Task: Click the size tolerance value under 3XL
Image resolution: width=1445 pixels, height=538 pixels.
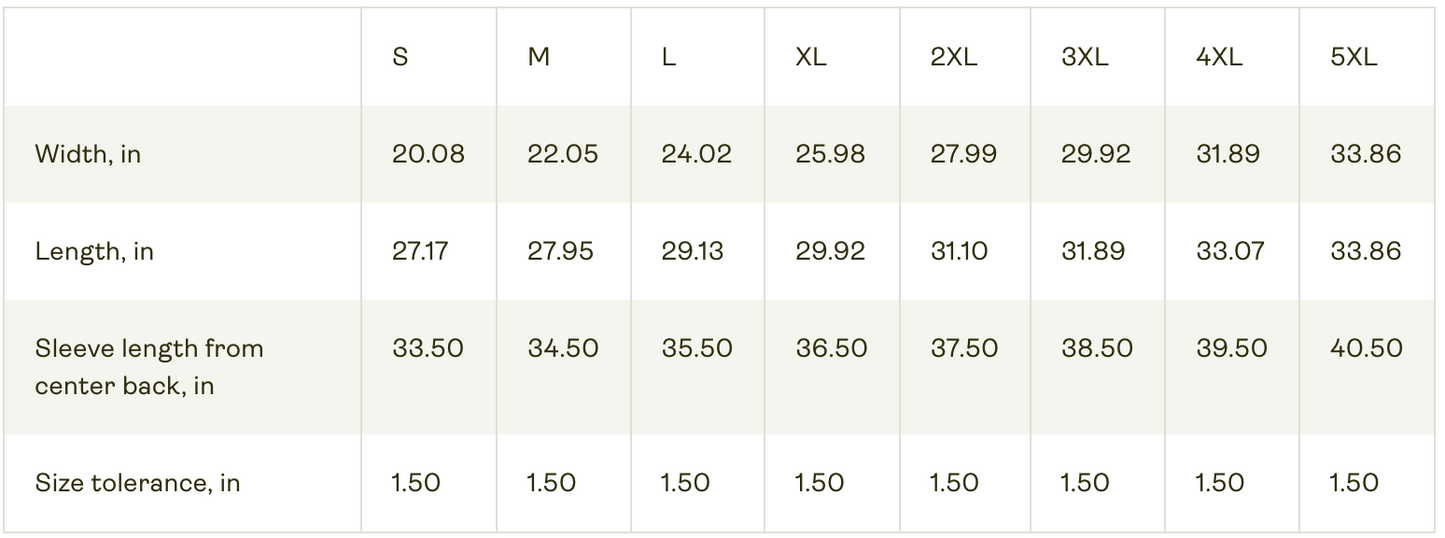Action: point(1085,483)
